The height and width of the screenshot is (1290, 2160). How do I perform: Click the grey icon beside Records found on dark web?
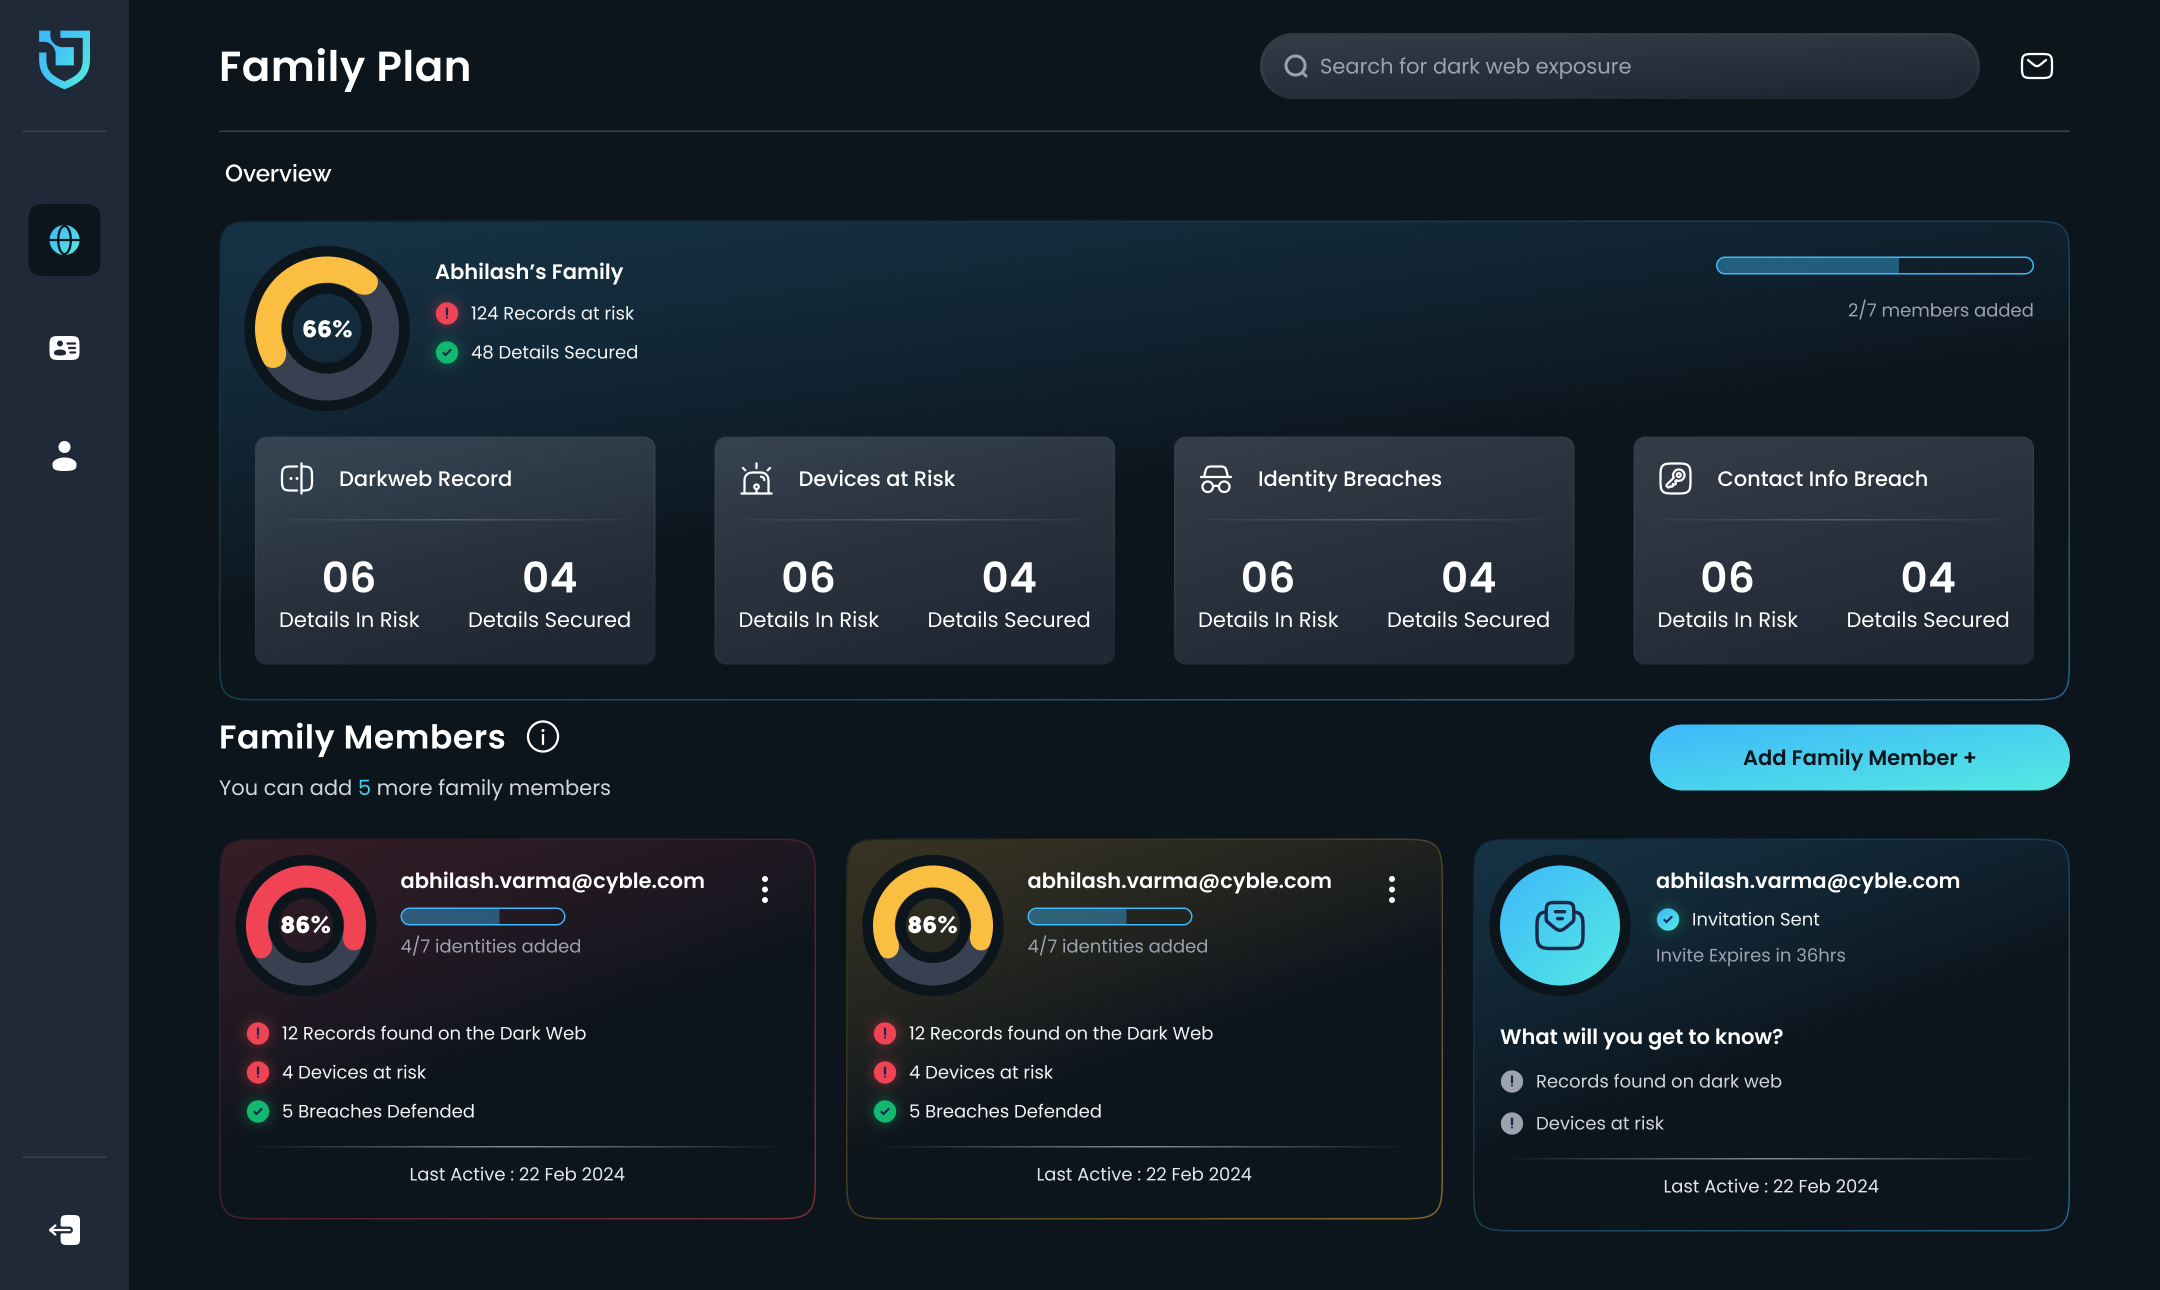(1512, 1081)
